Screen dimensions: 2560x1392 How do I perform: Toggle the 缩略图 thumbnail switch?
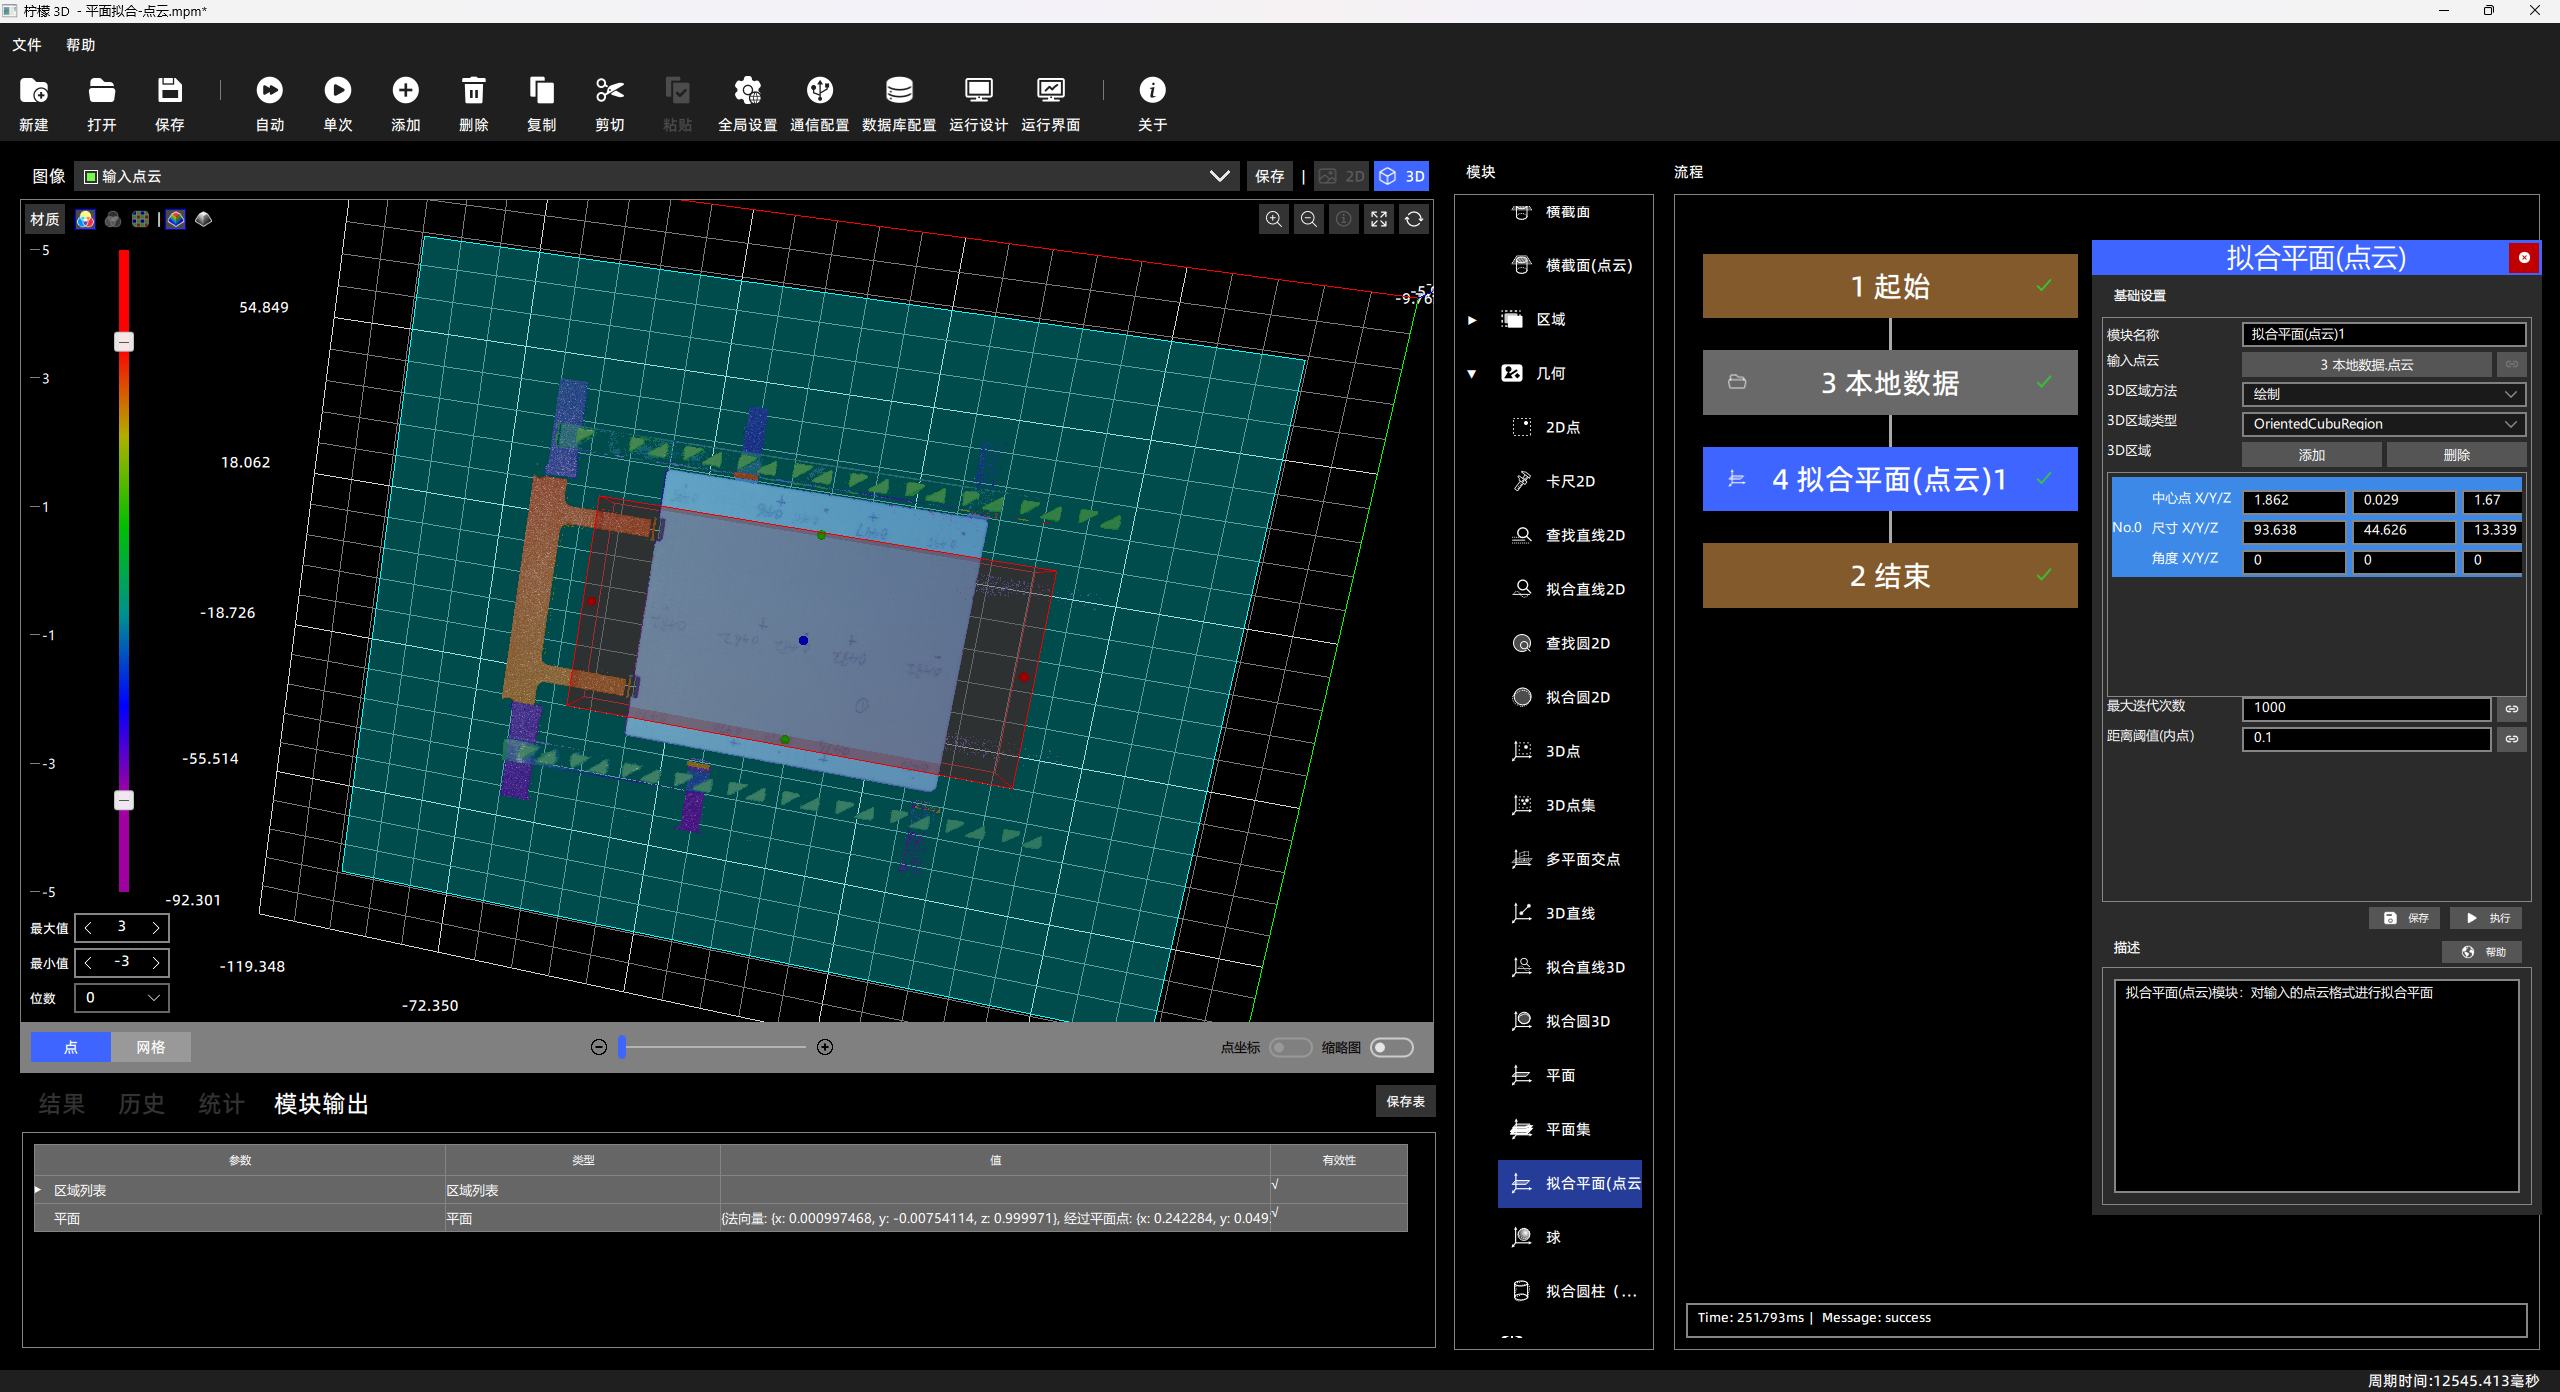1392,1047
